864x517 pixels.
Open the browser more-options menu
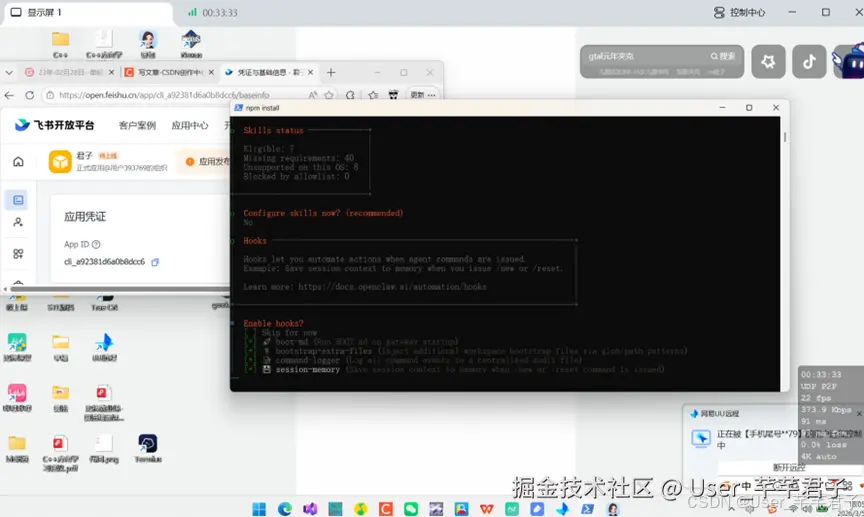pyautogui.click(x=431, y=95)
